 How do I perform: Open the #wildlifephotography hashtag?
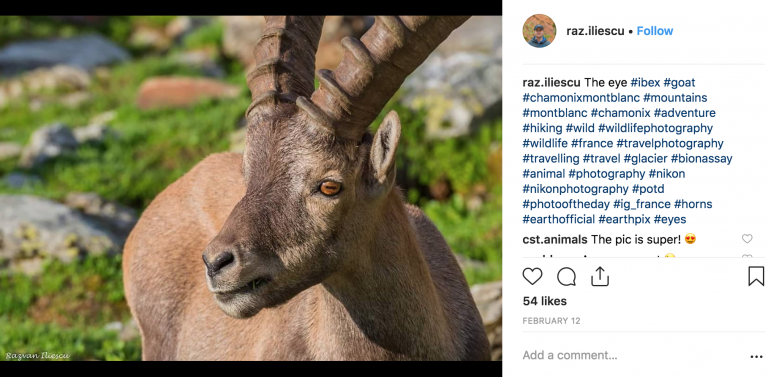pyautogui.click(x=655, y=128)
